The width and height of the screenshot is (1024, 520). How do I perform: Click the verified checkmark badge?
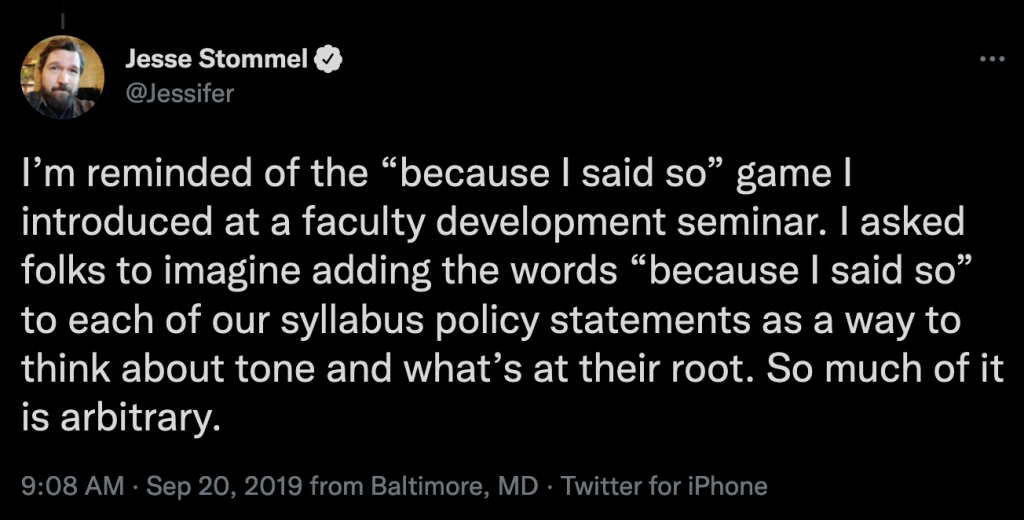[x=328, y=60]
